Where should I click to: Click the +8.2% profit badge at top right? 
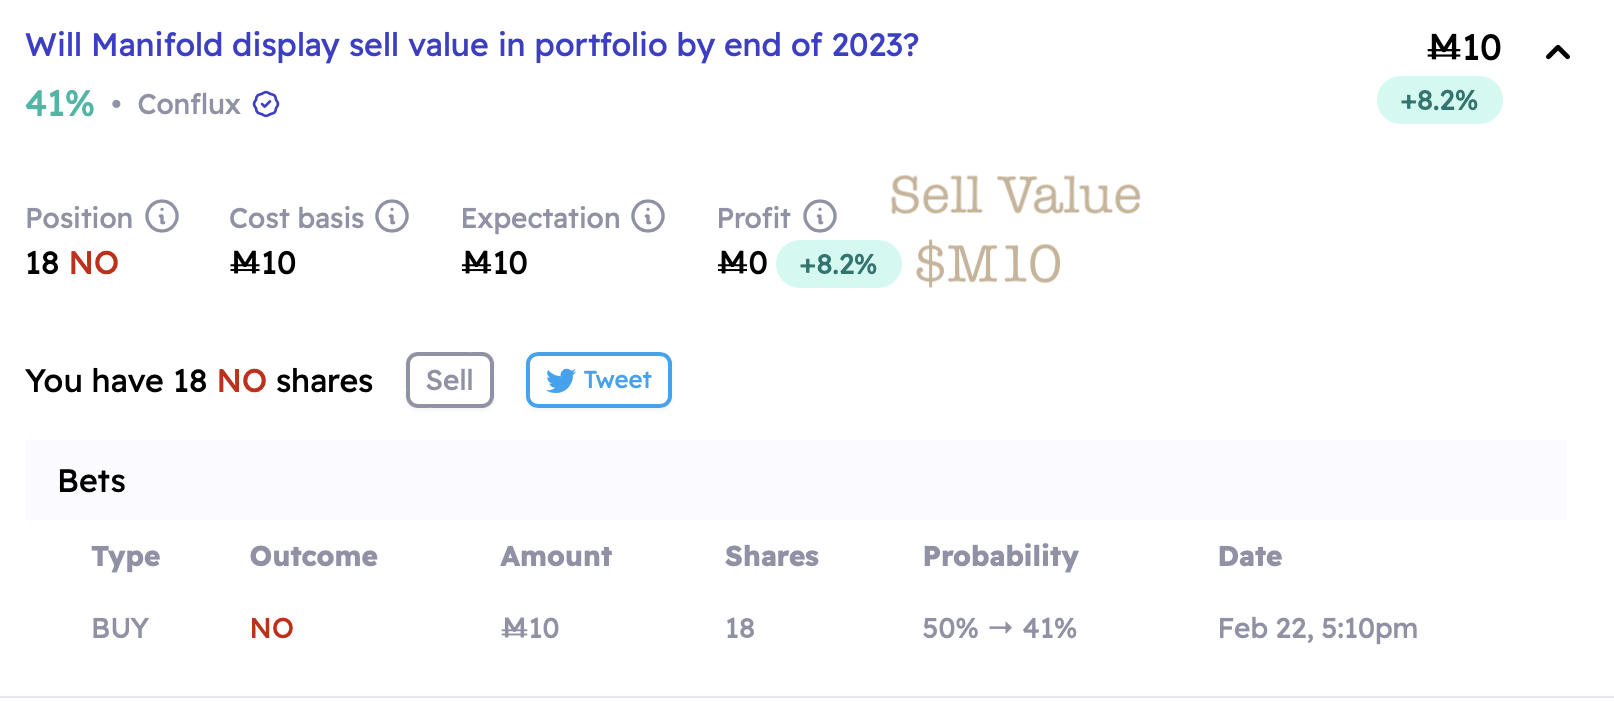1439,100
